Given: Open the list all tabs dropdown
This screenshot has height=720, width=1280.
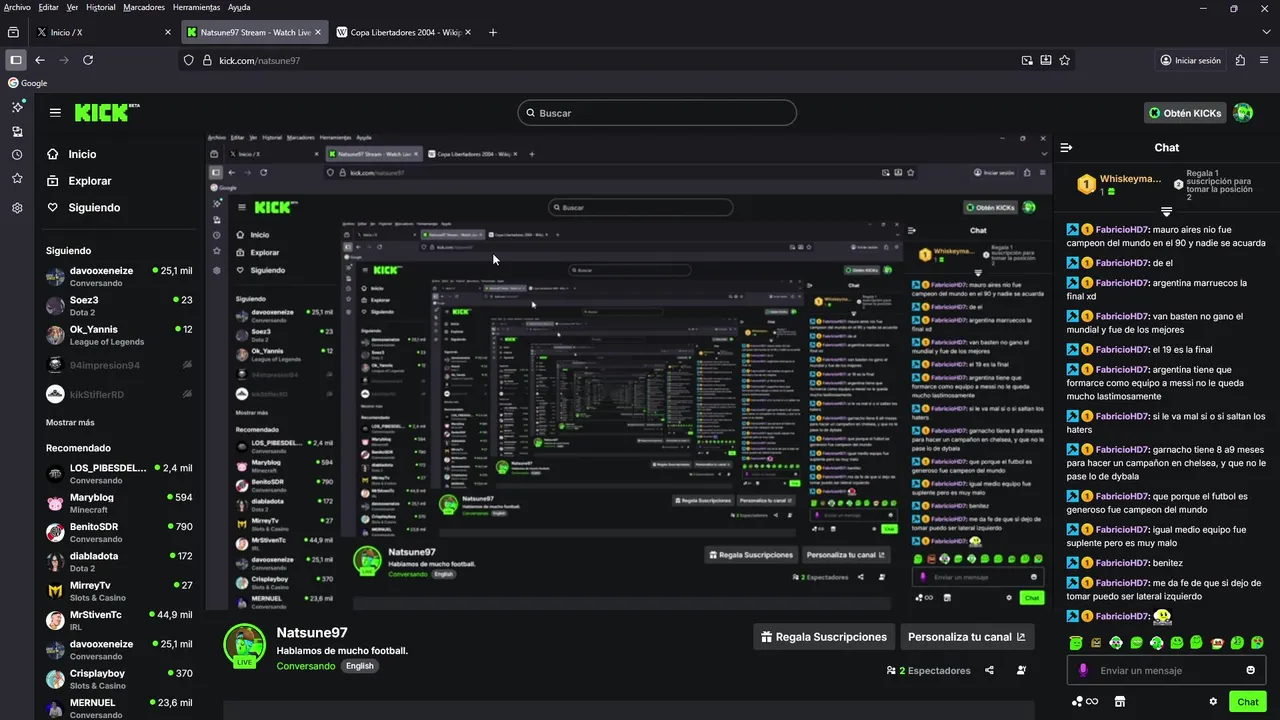Looking at the screenshot, I should 1267,32.
